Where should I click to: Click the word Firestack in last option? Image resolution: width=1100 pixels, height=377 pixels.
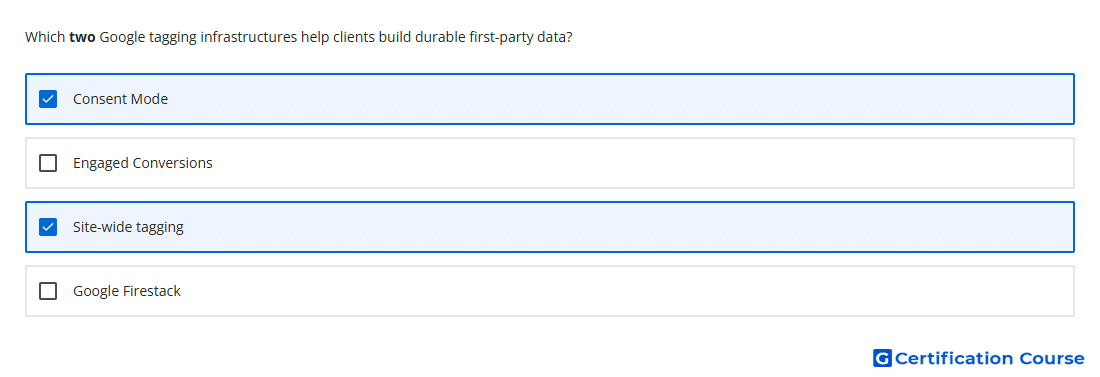tap(152, 291)
